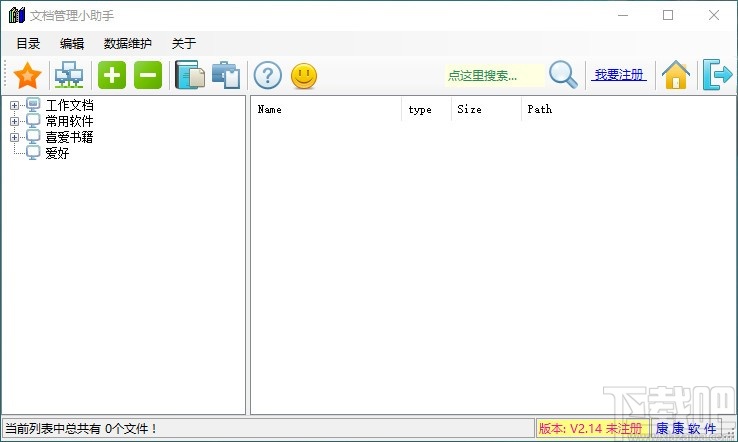Select the 工作文档 tree item
Image resolution: width=738 pixels, height=442 pixels.
(x=69, y=105)
